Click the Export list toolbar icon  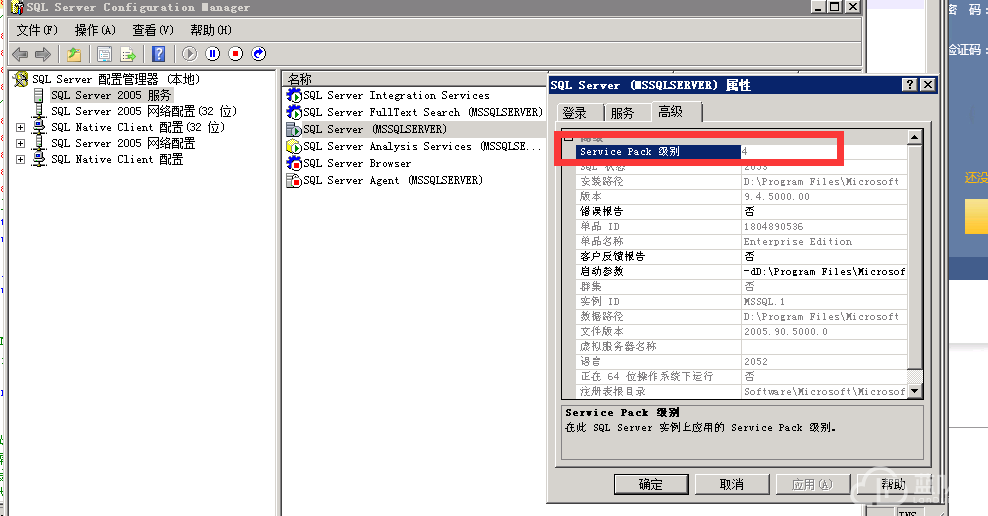(128, 54)
